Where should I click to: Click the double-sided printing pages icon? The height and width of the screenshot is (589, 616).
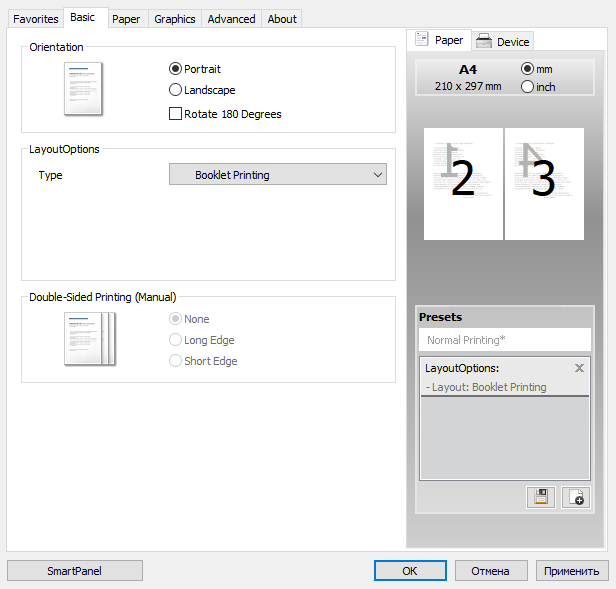click(x=90, y=339)
